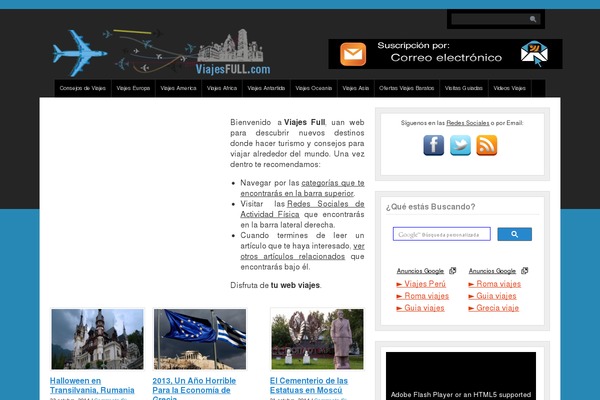This screenshot has height=400, width=600.
Task: Open 'Halloween en Transilvania, Rumania' article title
Action: point(92,385)
